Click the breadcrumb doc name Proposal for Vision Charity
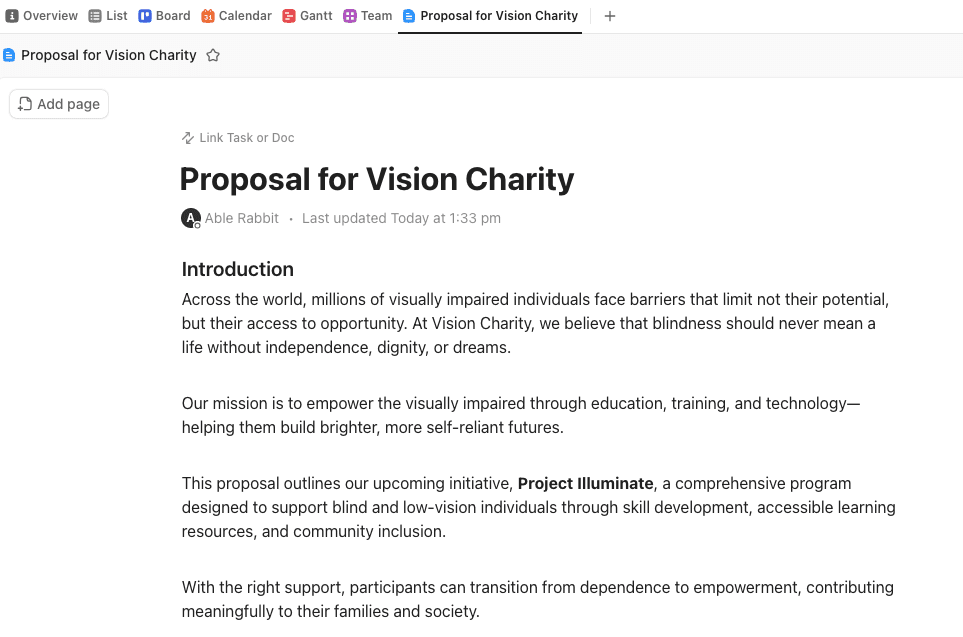963x637 pixels. click(108, 55)
